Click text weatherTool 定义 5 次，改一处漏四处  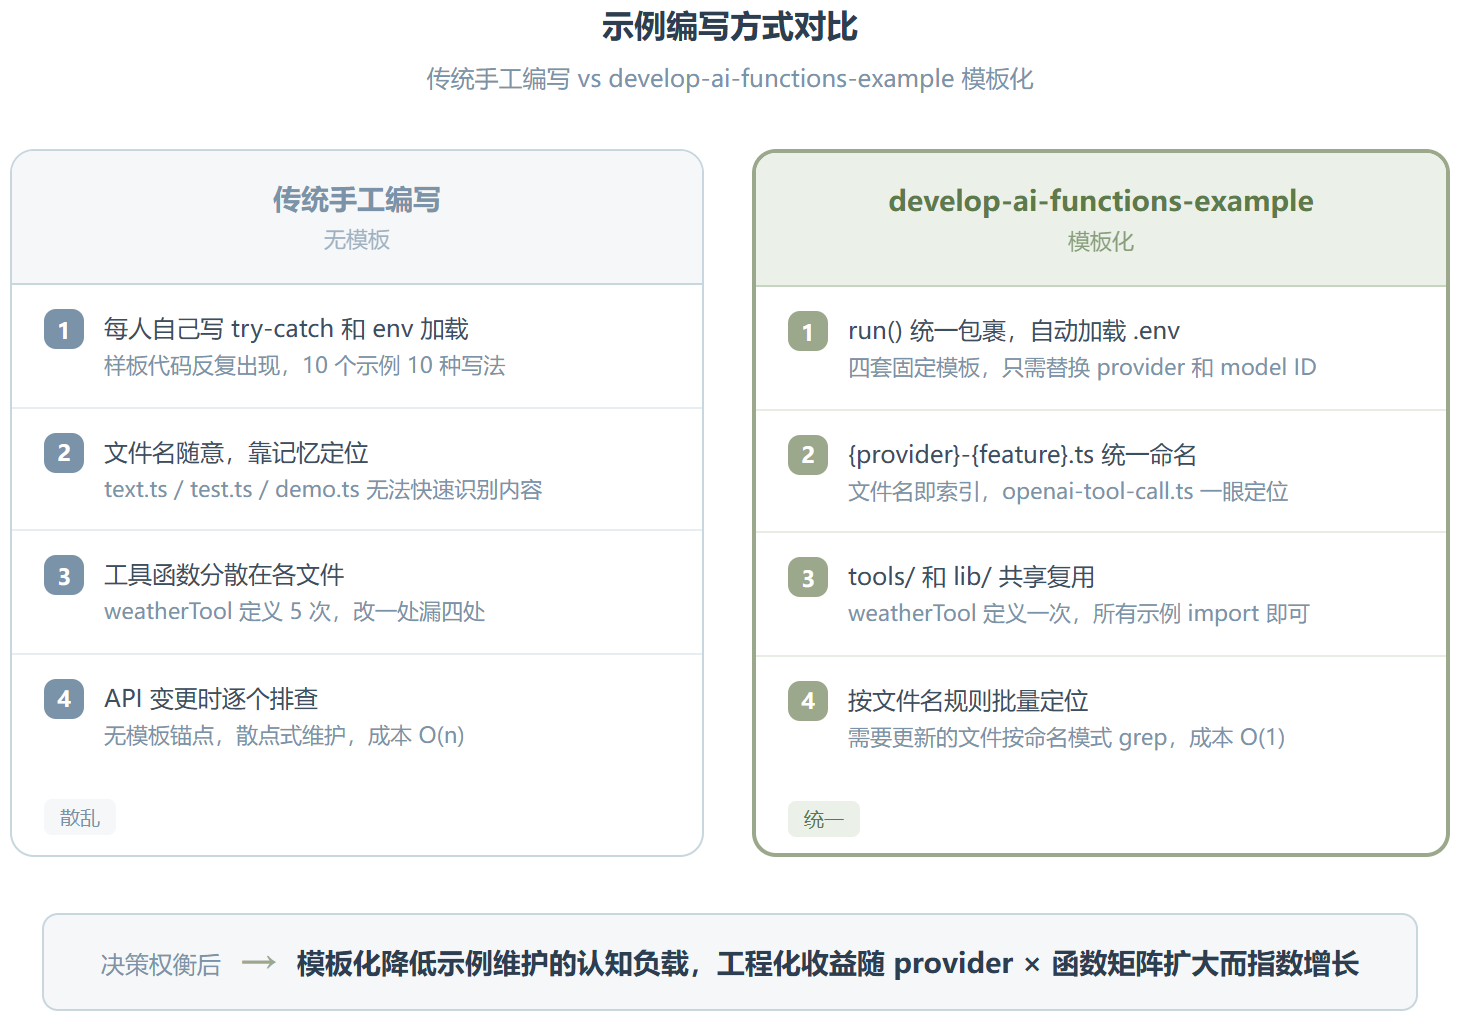coord(294,612)
